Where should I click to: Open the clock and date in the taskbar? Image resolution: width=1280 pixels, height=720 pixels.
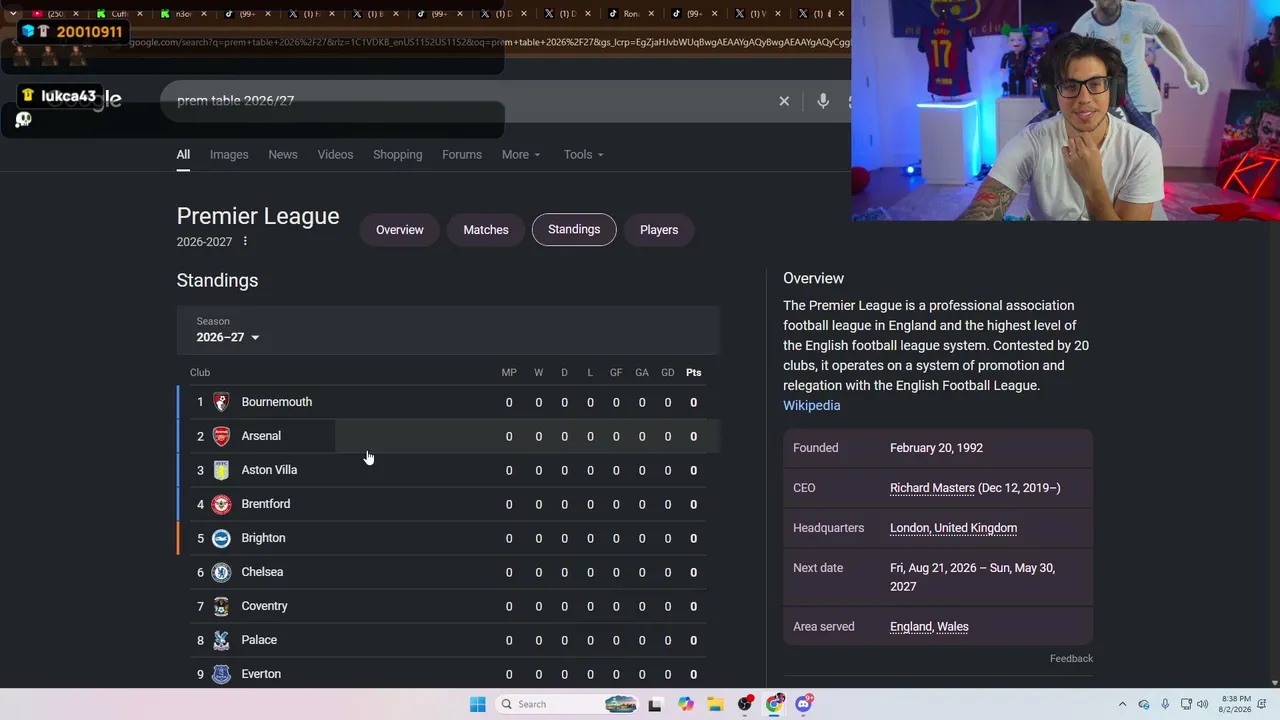click(1235, 704)
